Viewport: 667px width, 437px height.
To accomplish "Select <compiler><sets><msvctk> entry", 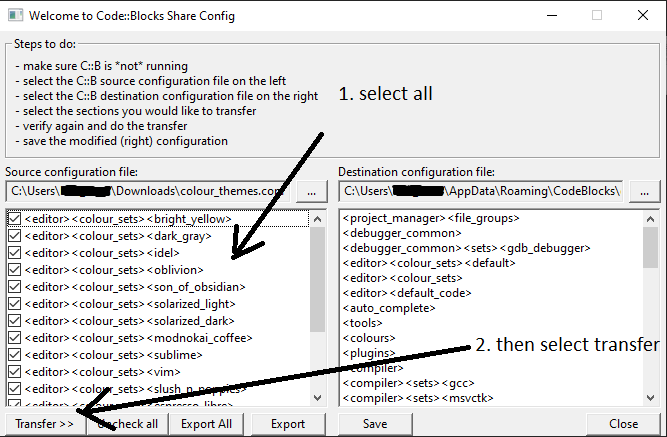I will 418,398.
